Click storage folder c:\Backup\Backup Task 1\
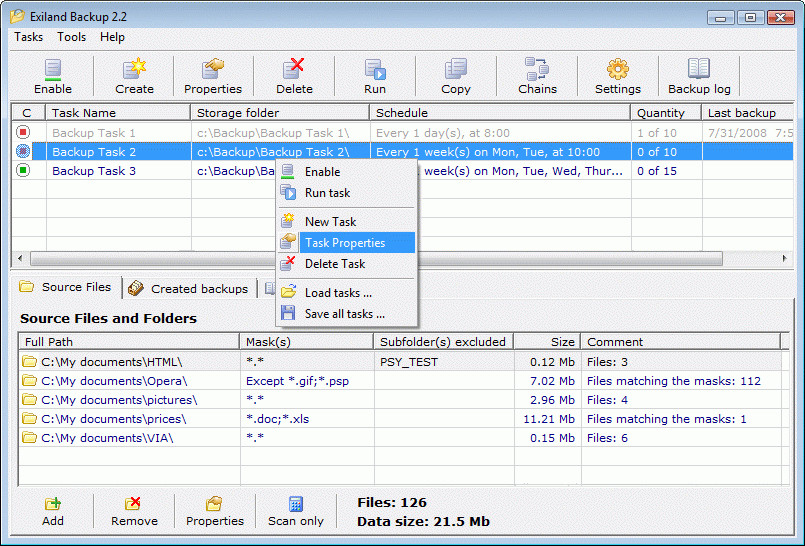Image resolution: width=805 pixels, height=546 pixels. [x=273, y=133]
